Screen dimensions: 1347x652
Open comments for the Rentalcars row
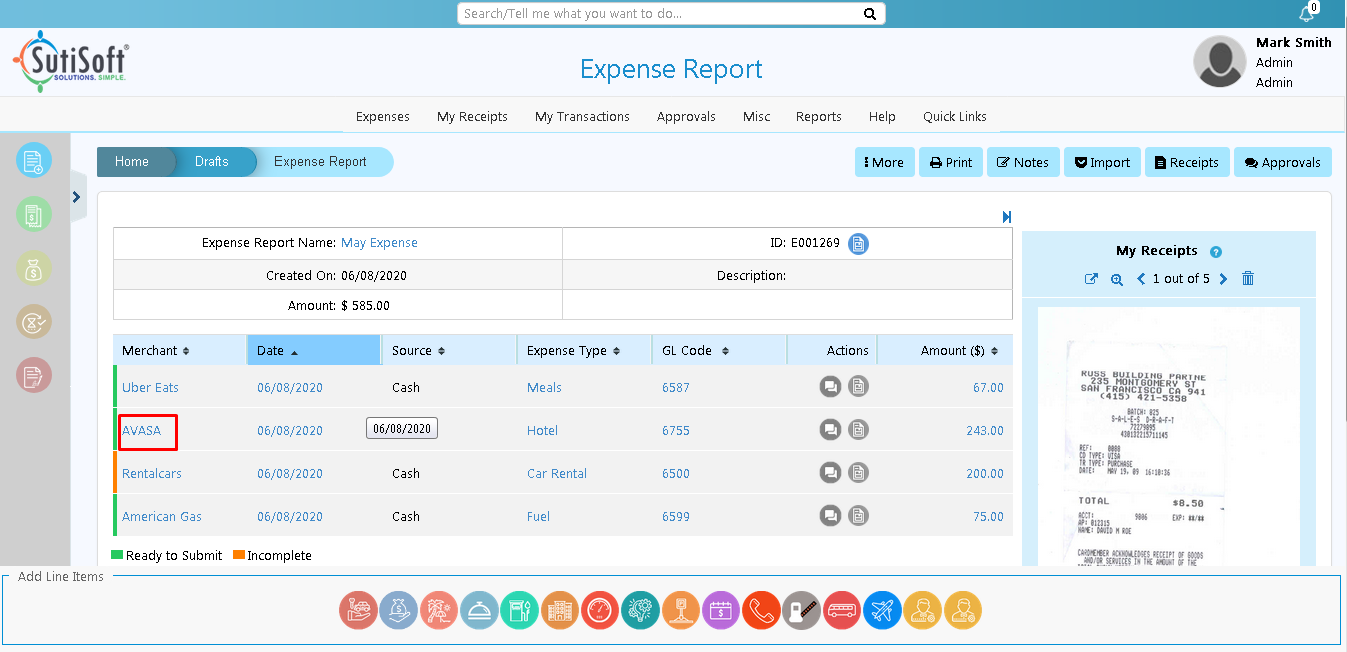click(830, 473)
